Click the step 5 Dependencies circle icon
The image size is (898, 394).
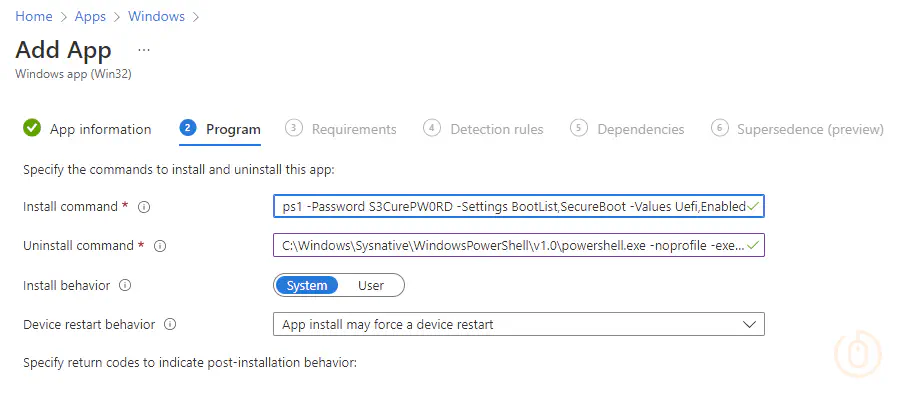pyautogui.click(x=579, y=128)
